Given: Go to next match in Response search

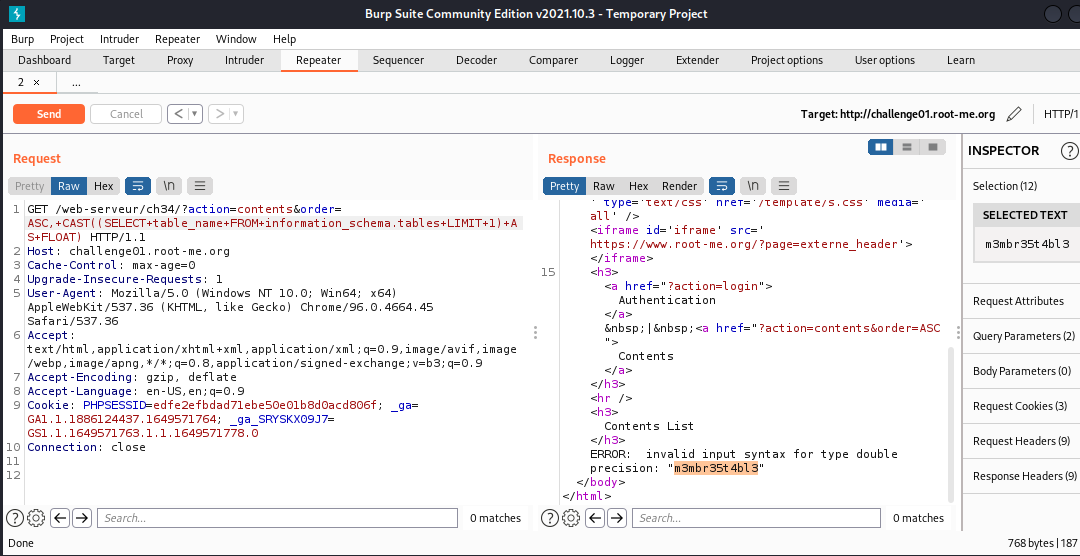Looking at the screenshot, I should point(616,517).
